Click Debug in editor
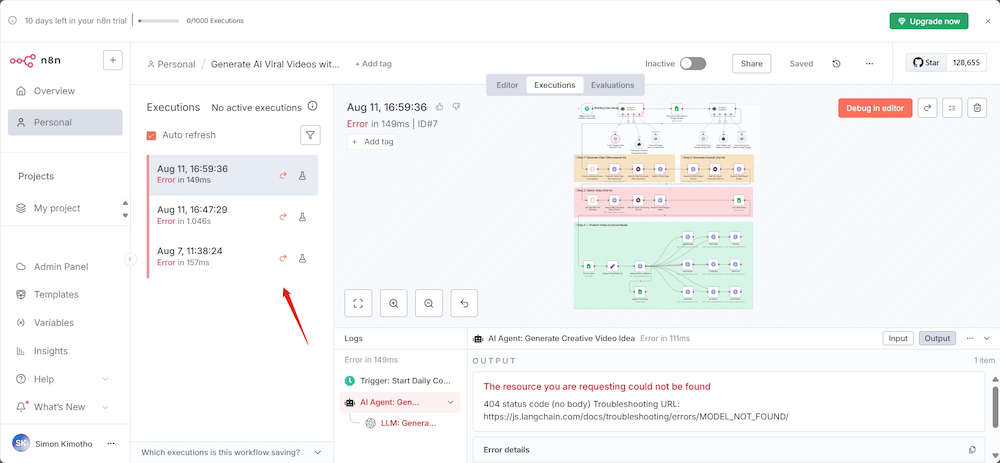1000x463 pixels. 875,108
